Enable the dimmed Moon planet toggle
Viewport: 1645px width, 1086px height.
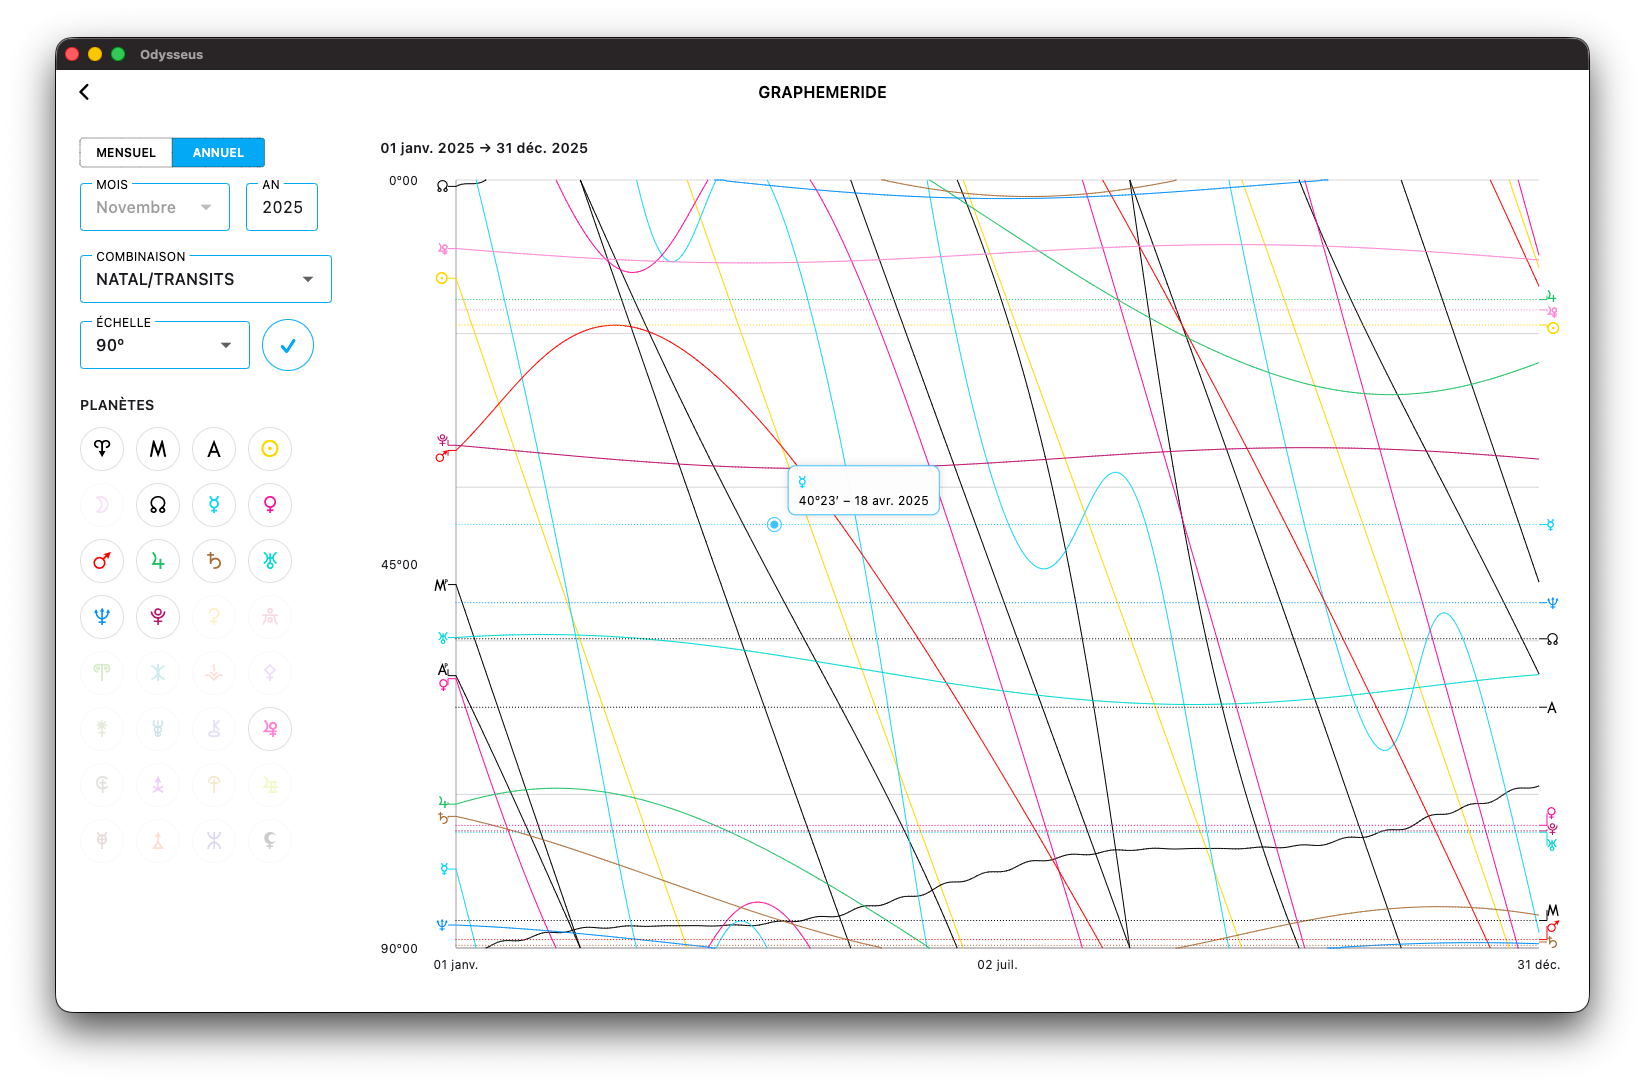pos(102,505)
